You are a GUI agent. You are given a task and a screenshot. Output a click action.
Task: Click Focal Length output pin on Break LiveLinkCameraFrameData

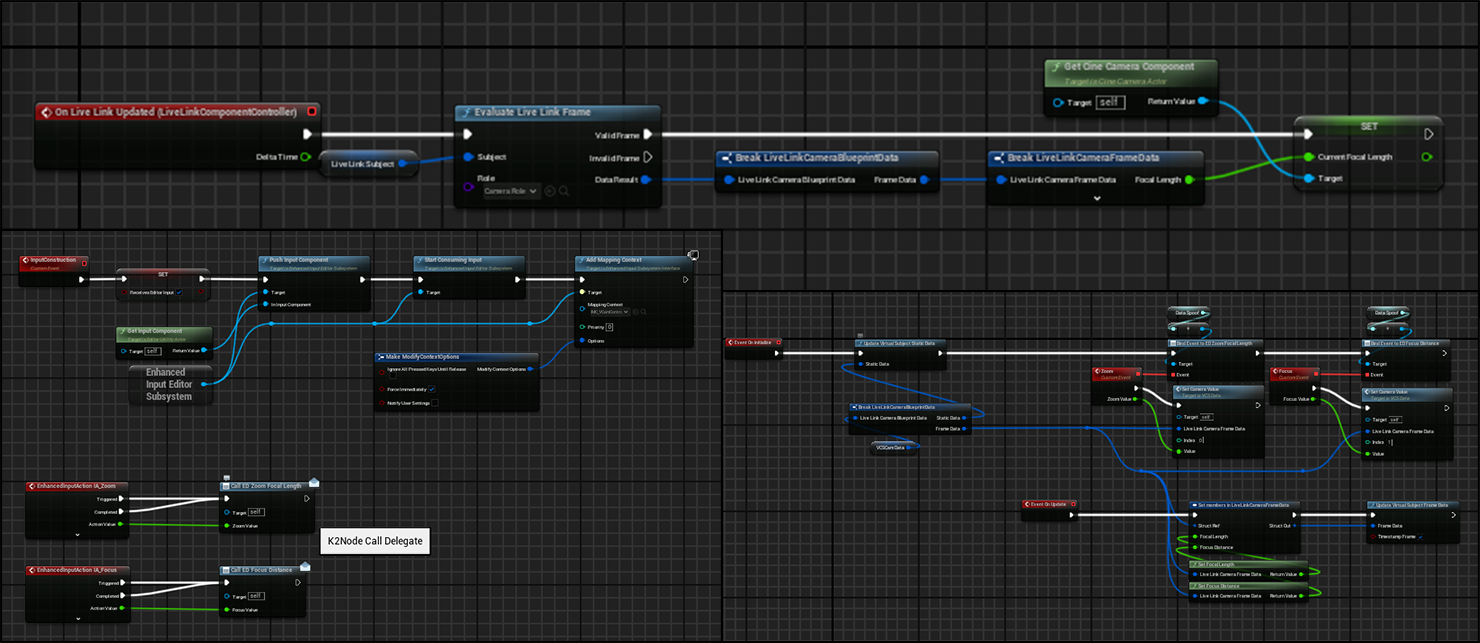pyautogui.click(x=1189, y=180)
